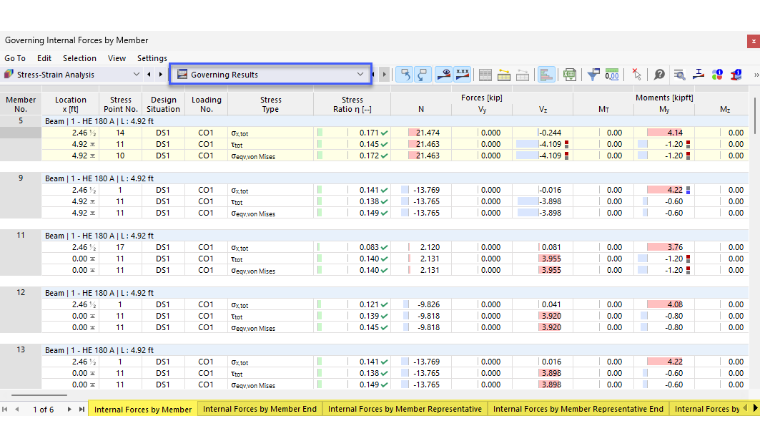Click the yellow table row highlight icon
This screenshot has width=760, height=447.
(x=504, y=75)
